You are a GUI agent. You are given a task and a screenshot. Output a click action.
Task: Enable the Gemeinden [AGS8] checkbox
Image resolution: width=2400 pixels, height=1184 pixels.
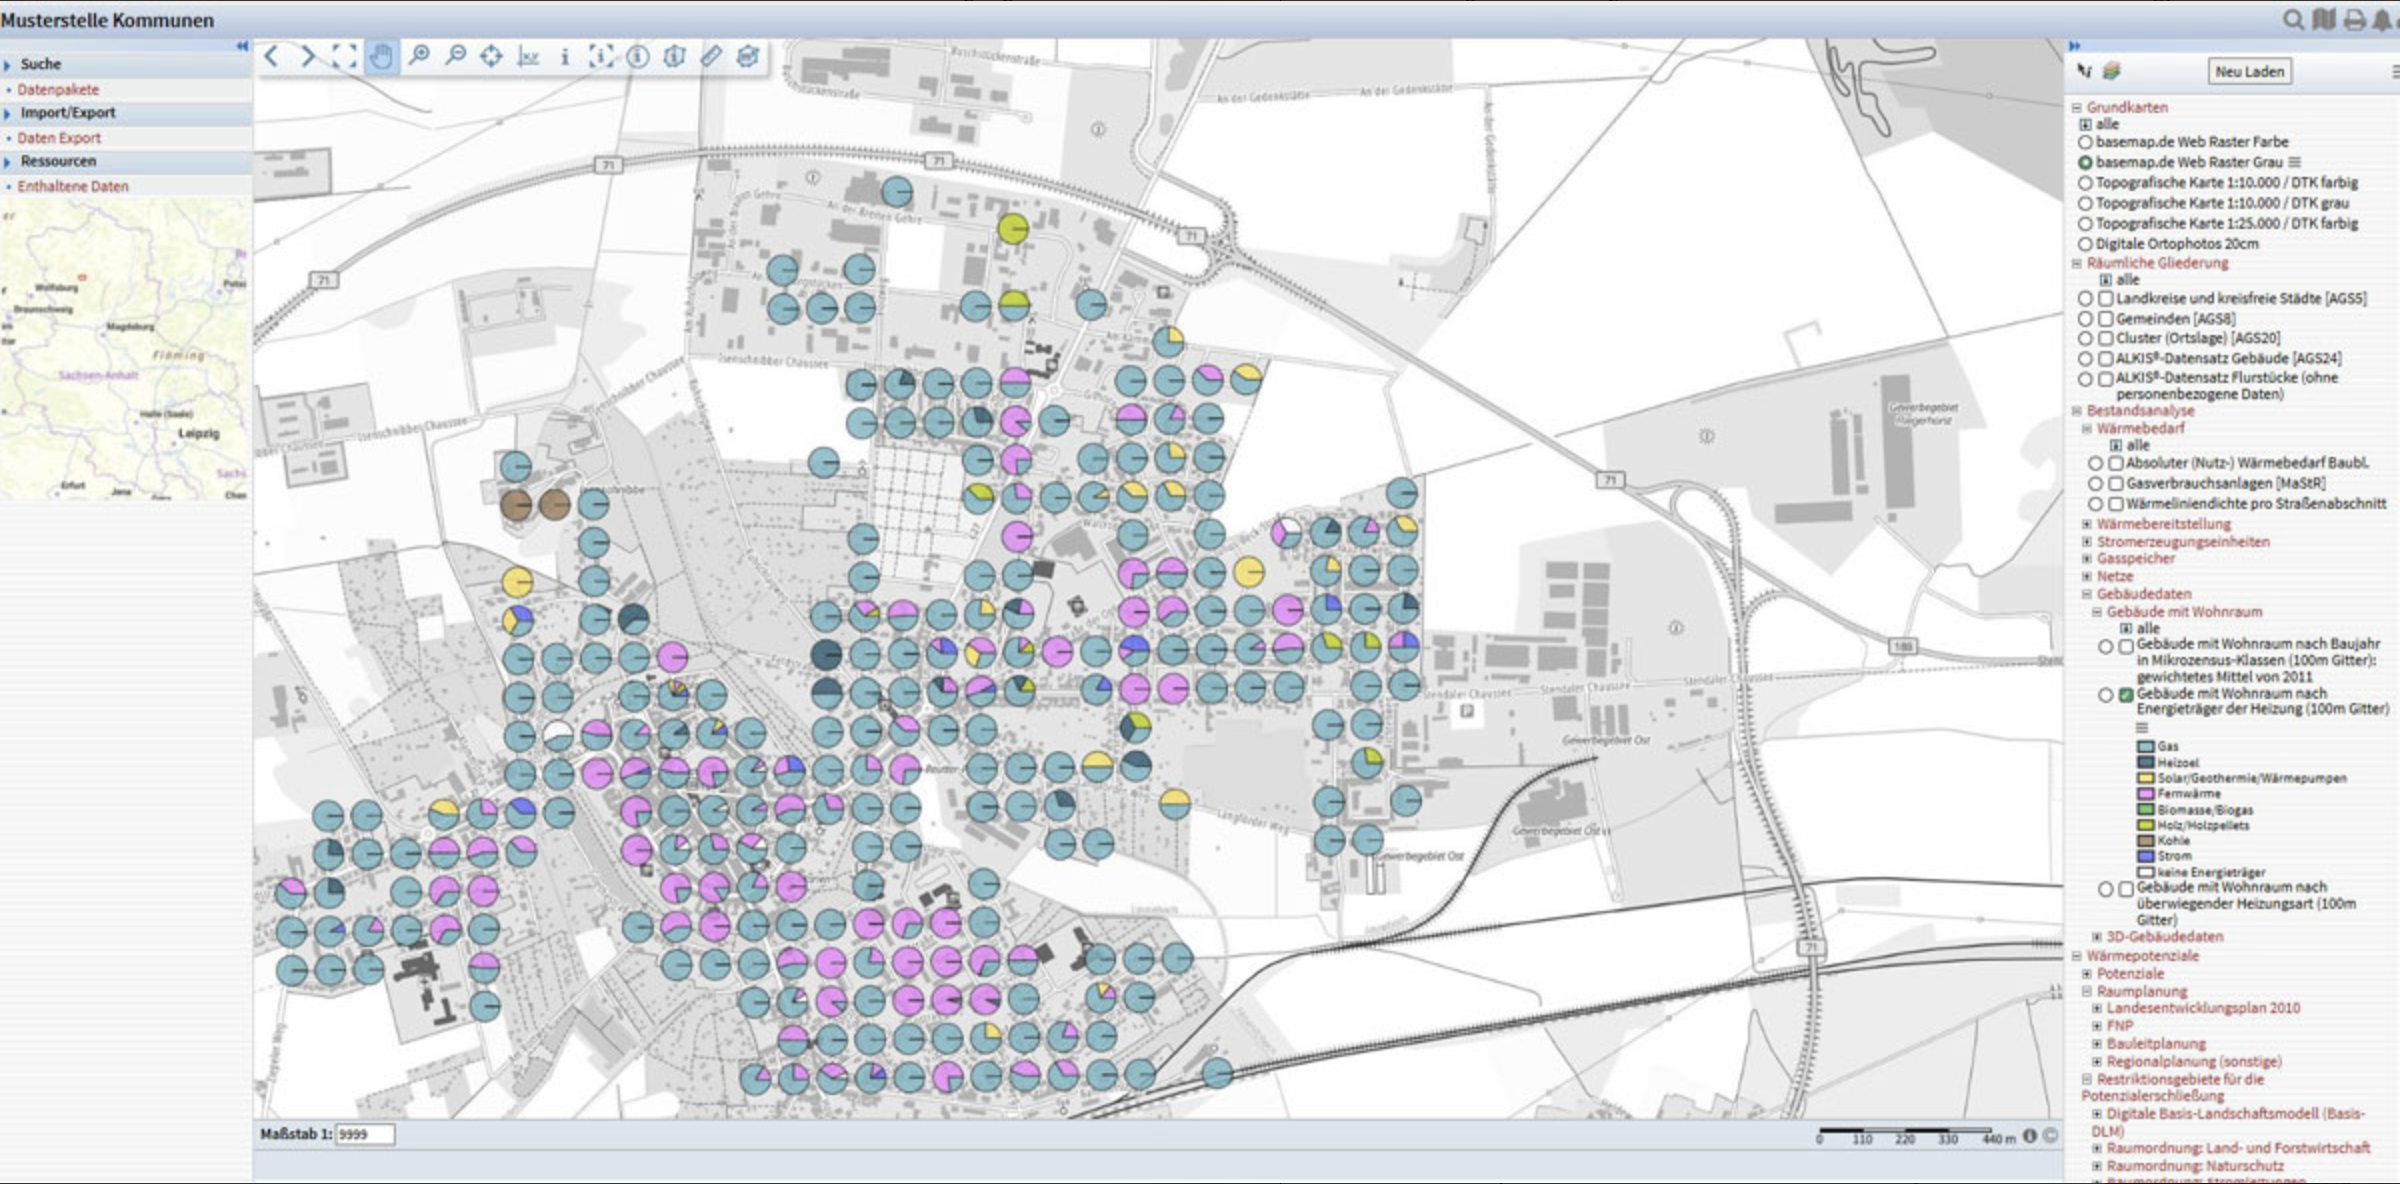[2106, 319]
